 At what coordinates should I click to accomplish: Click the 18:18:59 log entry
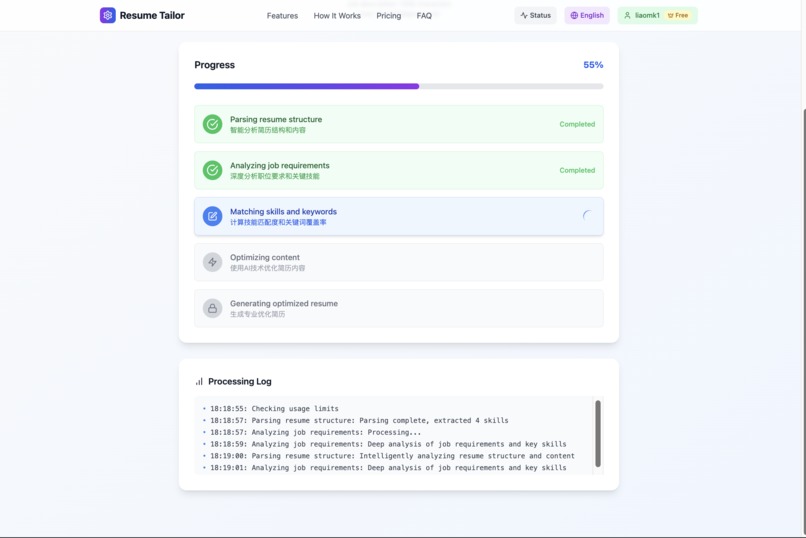click(388, 444)
